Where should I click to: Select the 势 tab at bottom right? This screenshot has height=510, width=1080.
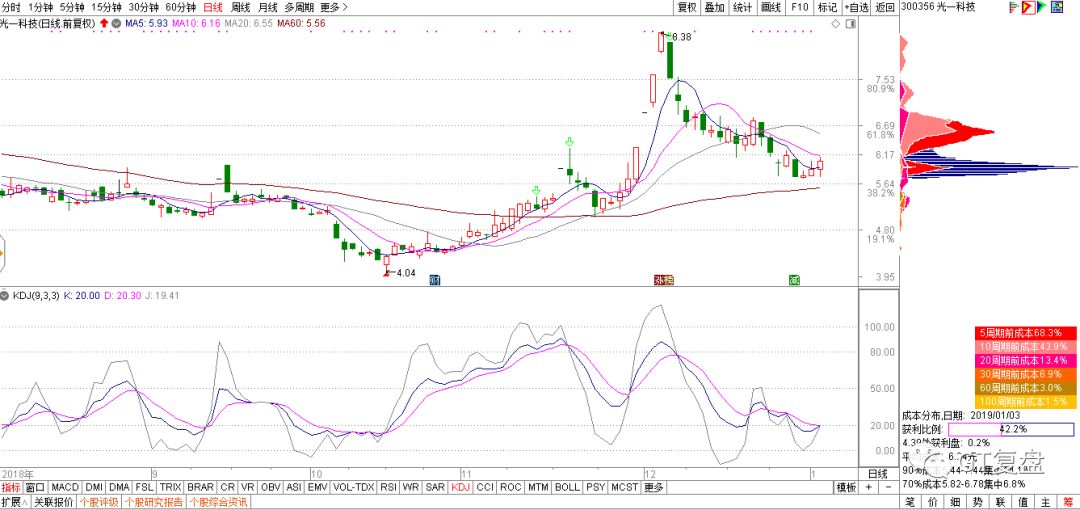(x=979, y=501)
